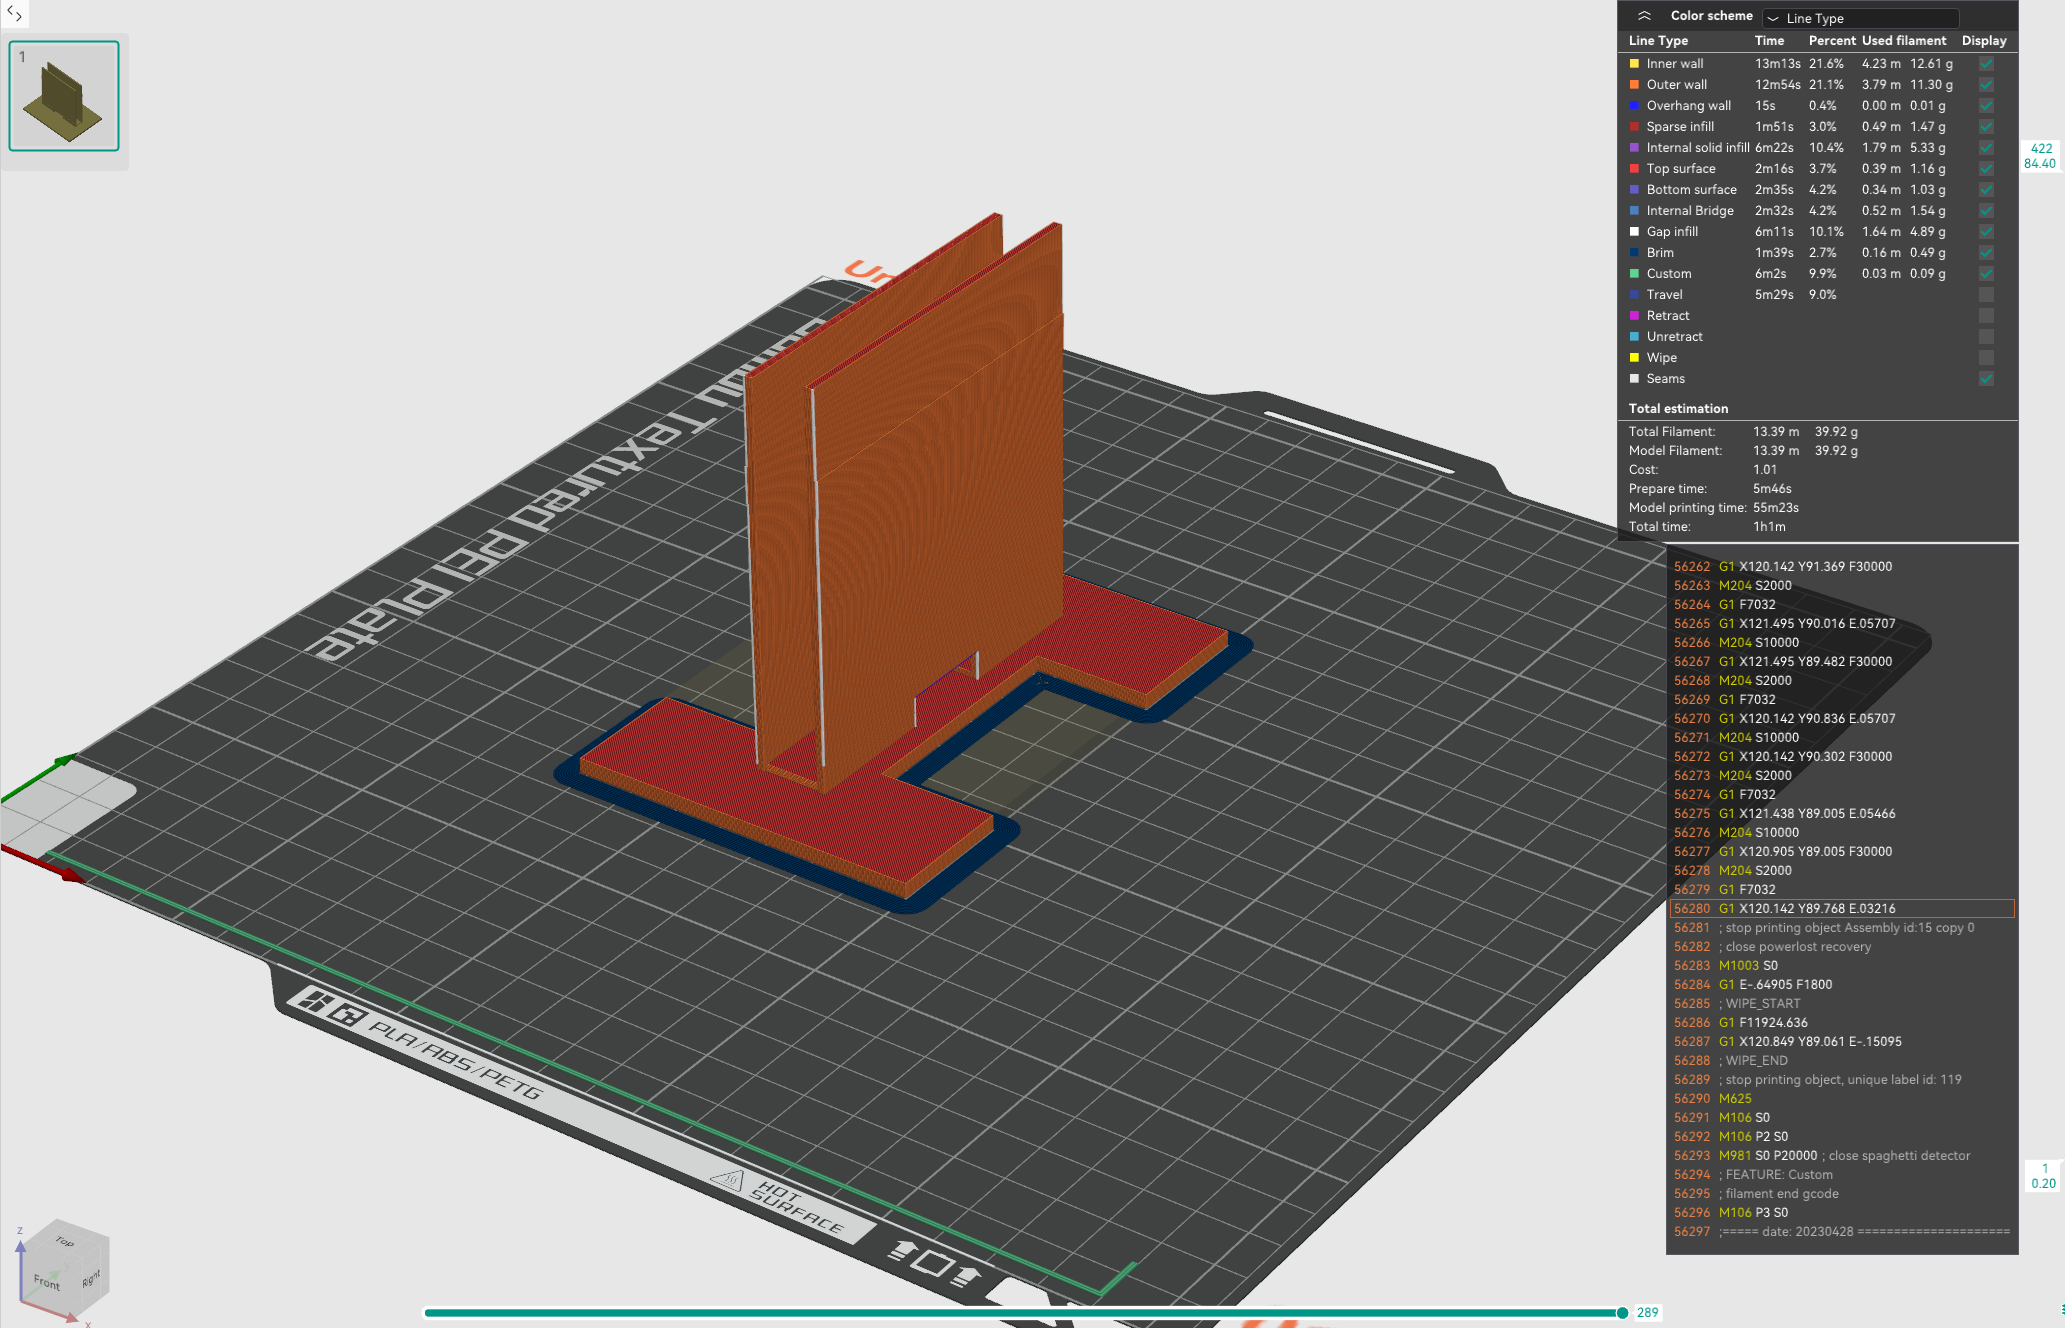2065x1328 pixels.
Task: Click the green Custom color swatch
Action: 1634,274
